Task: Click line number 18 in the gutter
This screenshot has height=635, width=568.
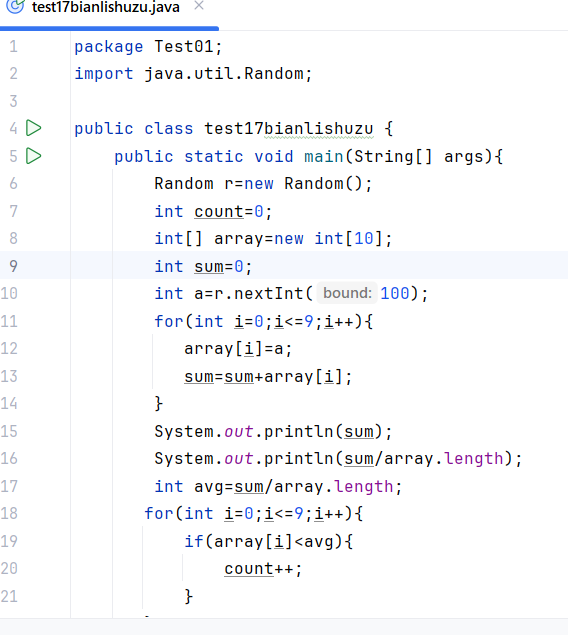Action: click(x=9, y=513)
